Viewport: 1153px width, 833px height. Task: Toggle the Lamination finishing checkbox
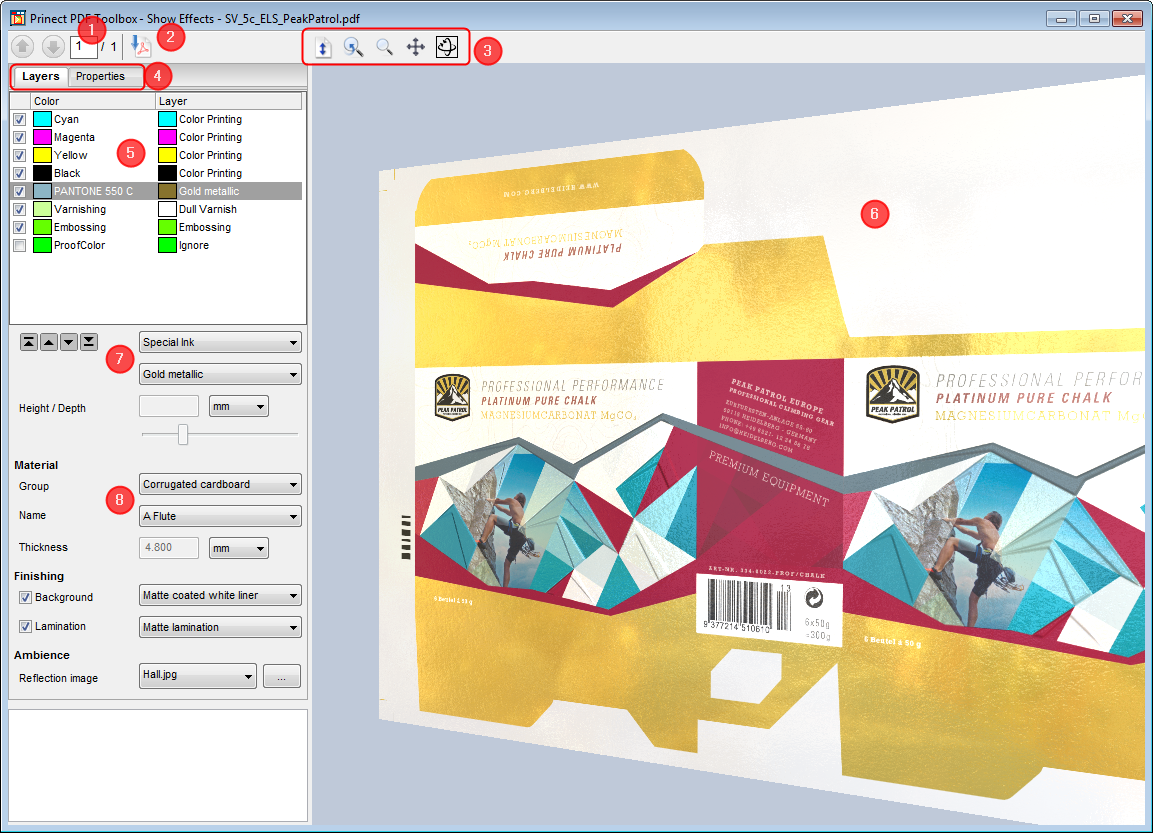click(26, 627)
